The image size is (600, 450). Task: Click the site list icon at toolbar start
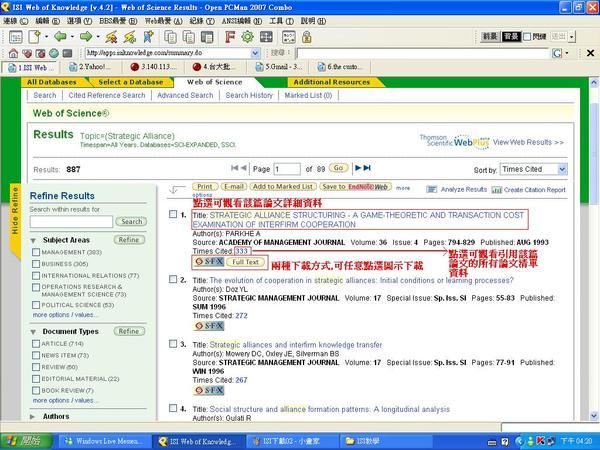(x=15, y=37)
